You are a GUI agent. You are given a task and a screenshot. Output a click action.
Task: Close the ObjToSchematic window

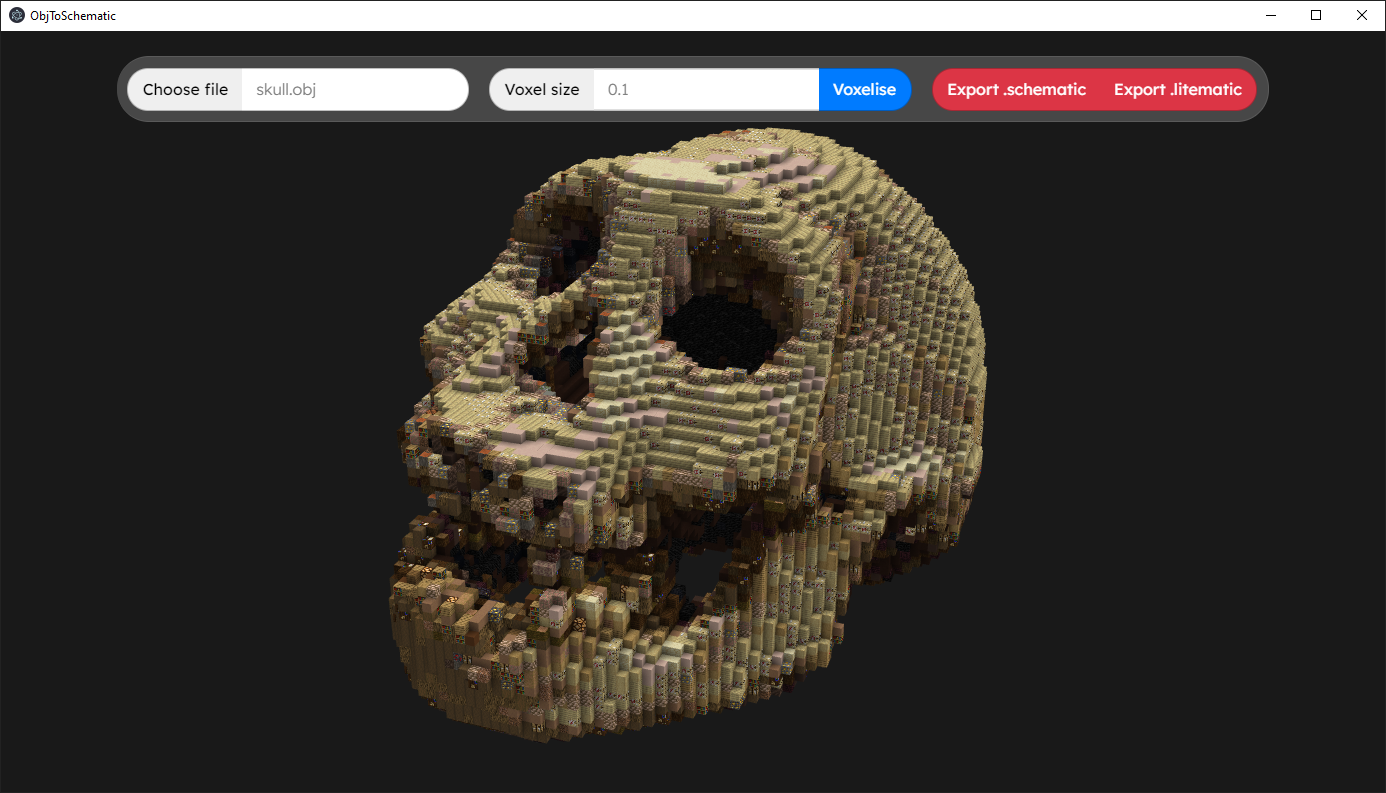1362,15
